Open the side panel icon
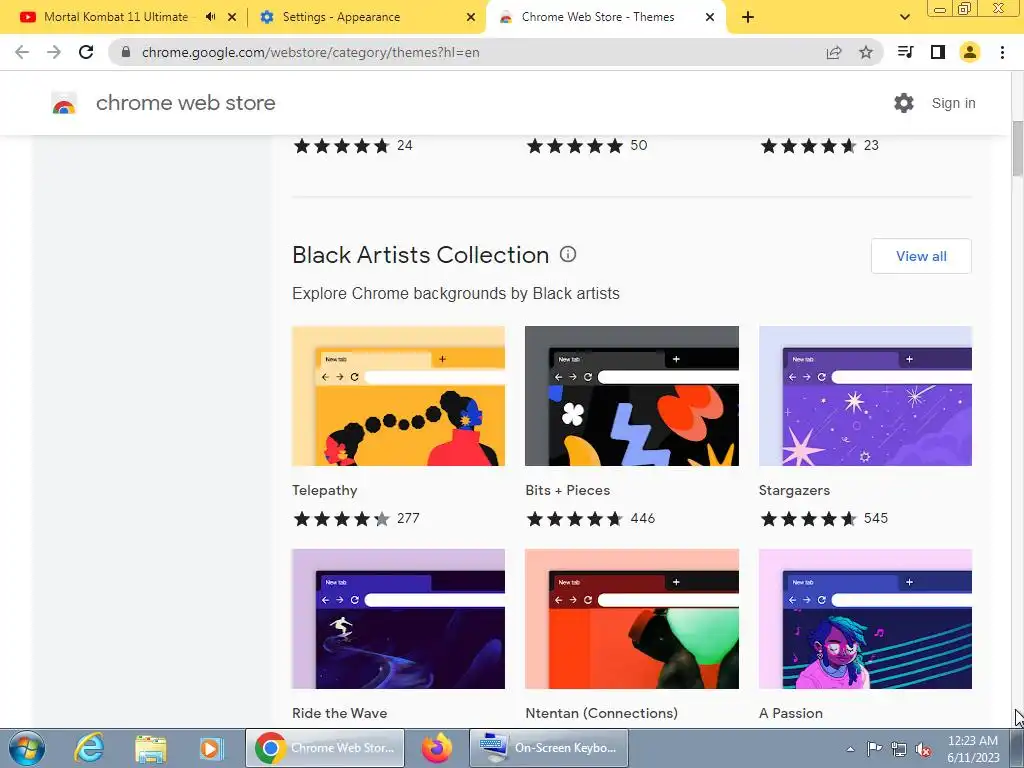The image size is (1024, 768). point(938,52)
